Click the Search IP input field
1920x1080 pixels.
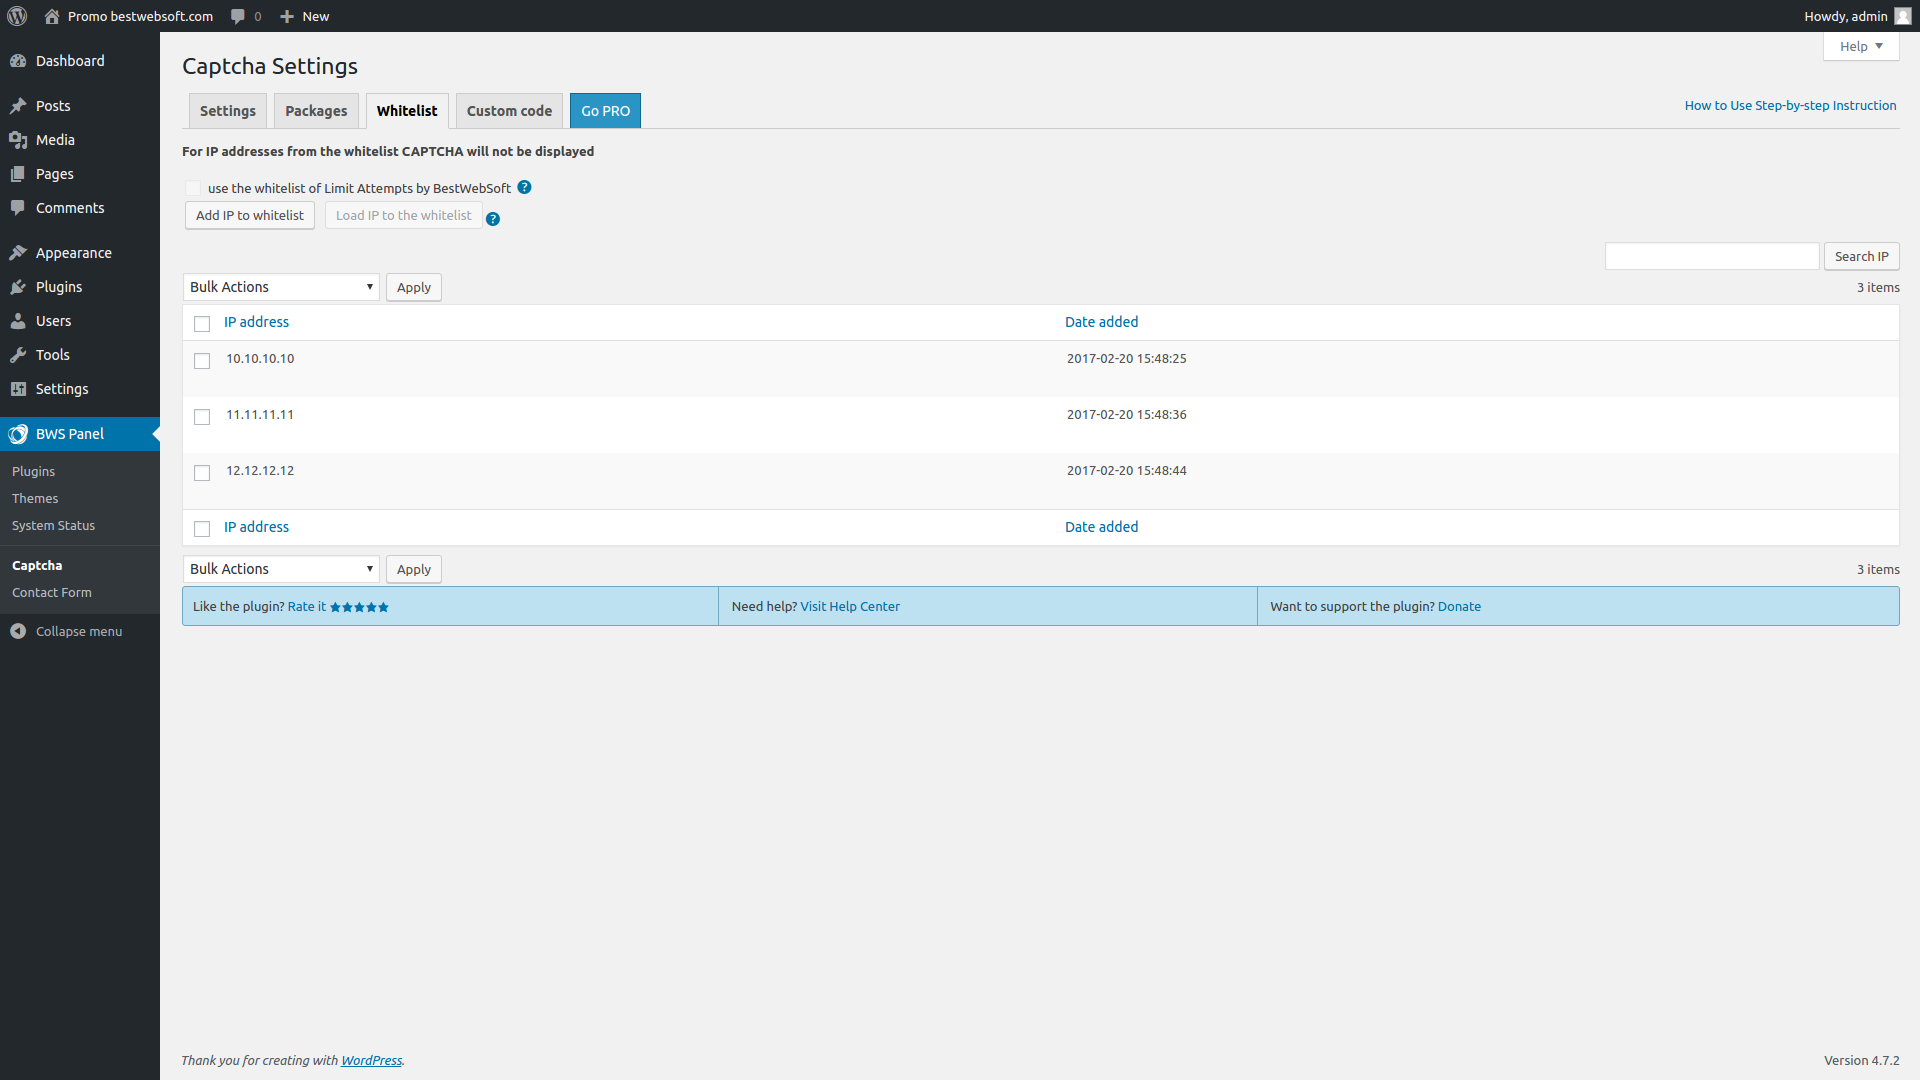1711,256
